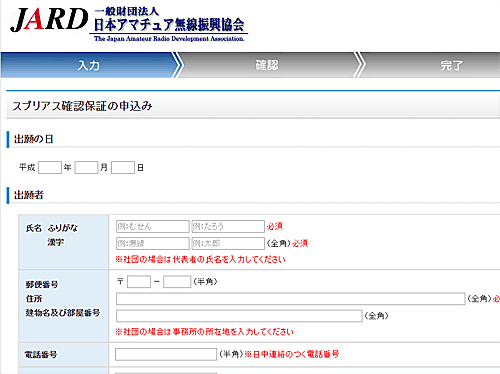Focus the second postal code box
500x374 pixels.
[x=177, y=282]
